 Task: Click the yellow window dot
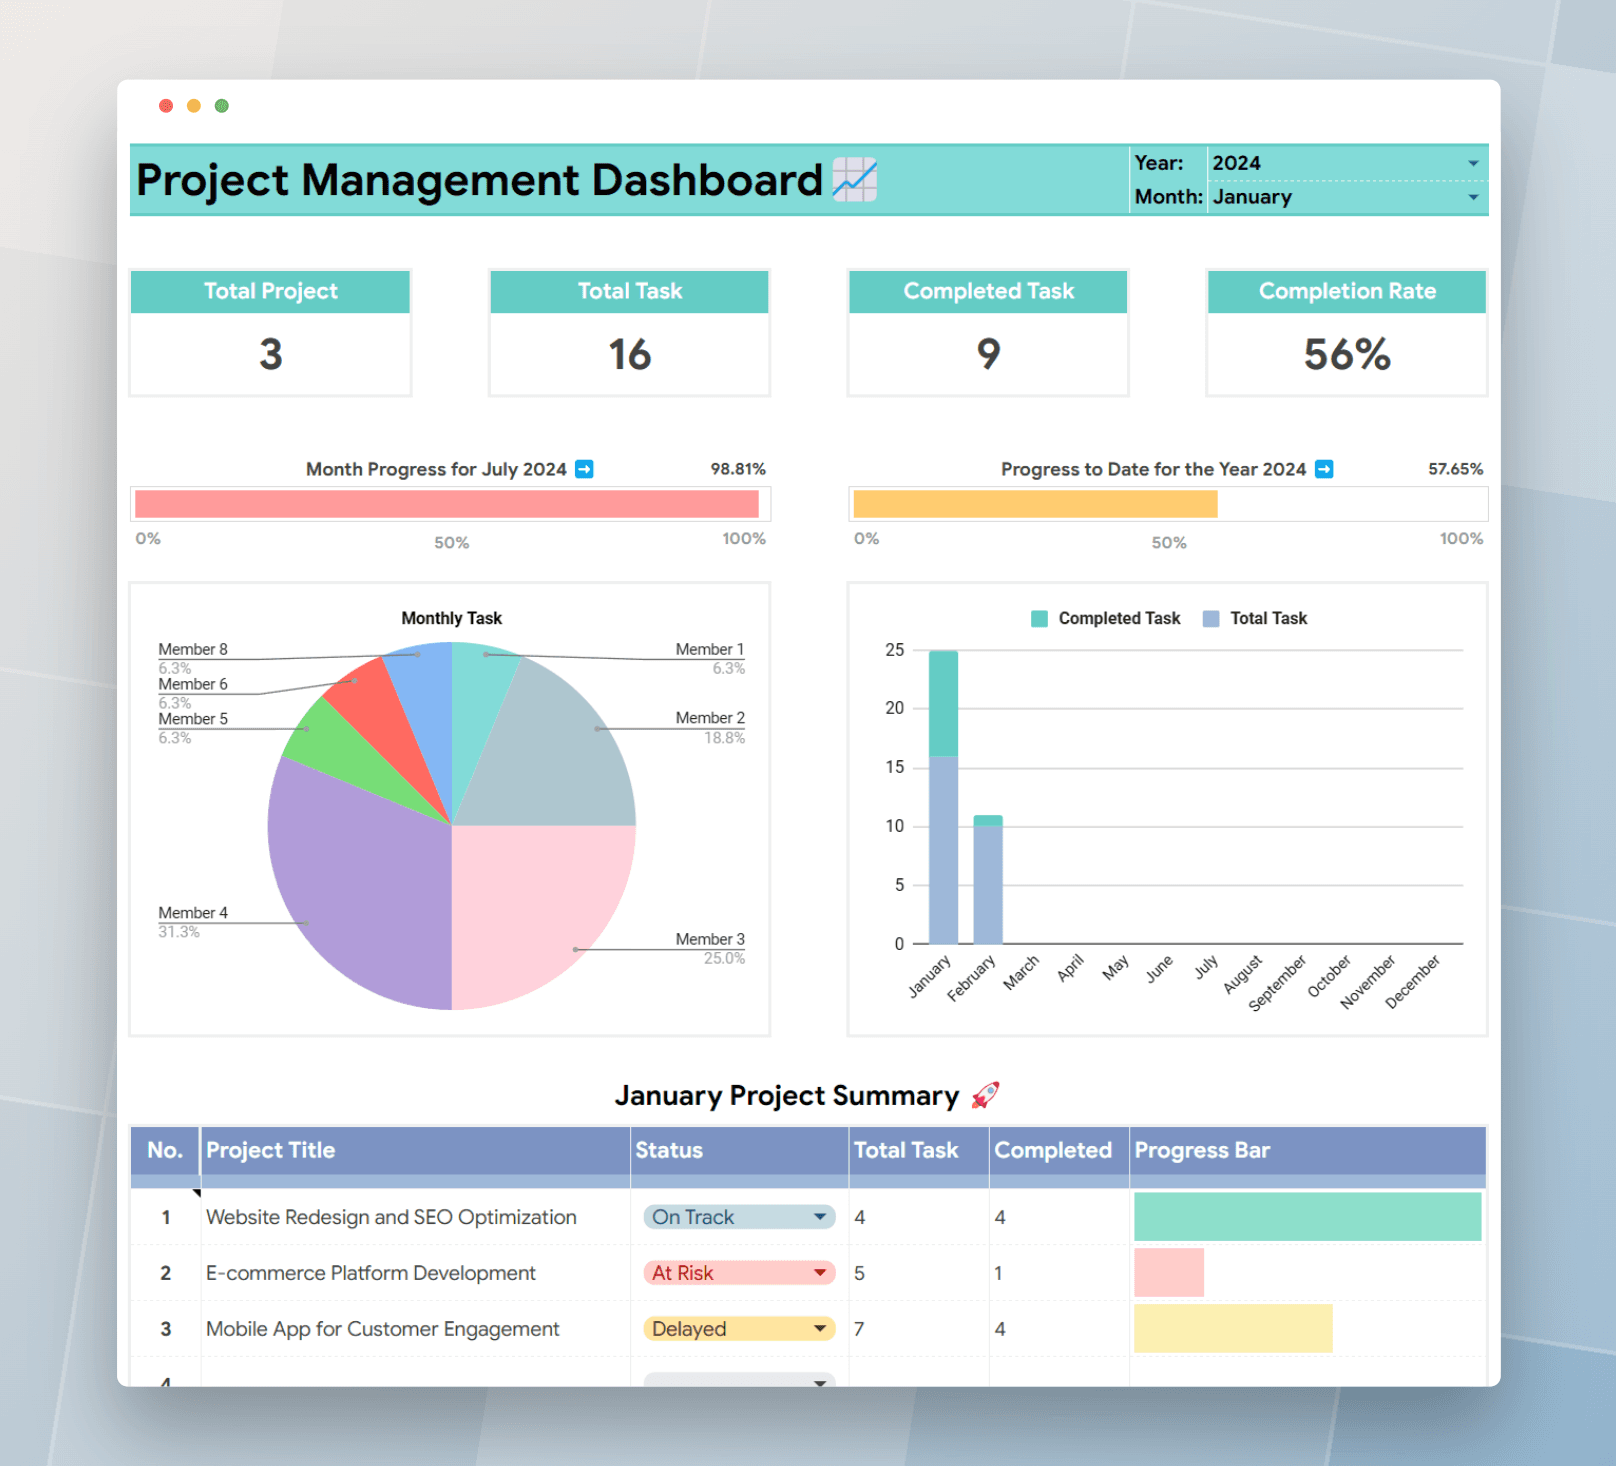(x=194, y=106)
